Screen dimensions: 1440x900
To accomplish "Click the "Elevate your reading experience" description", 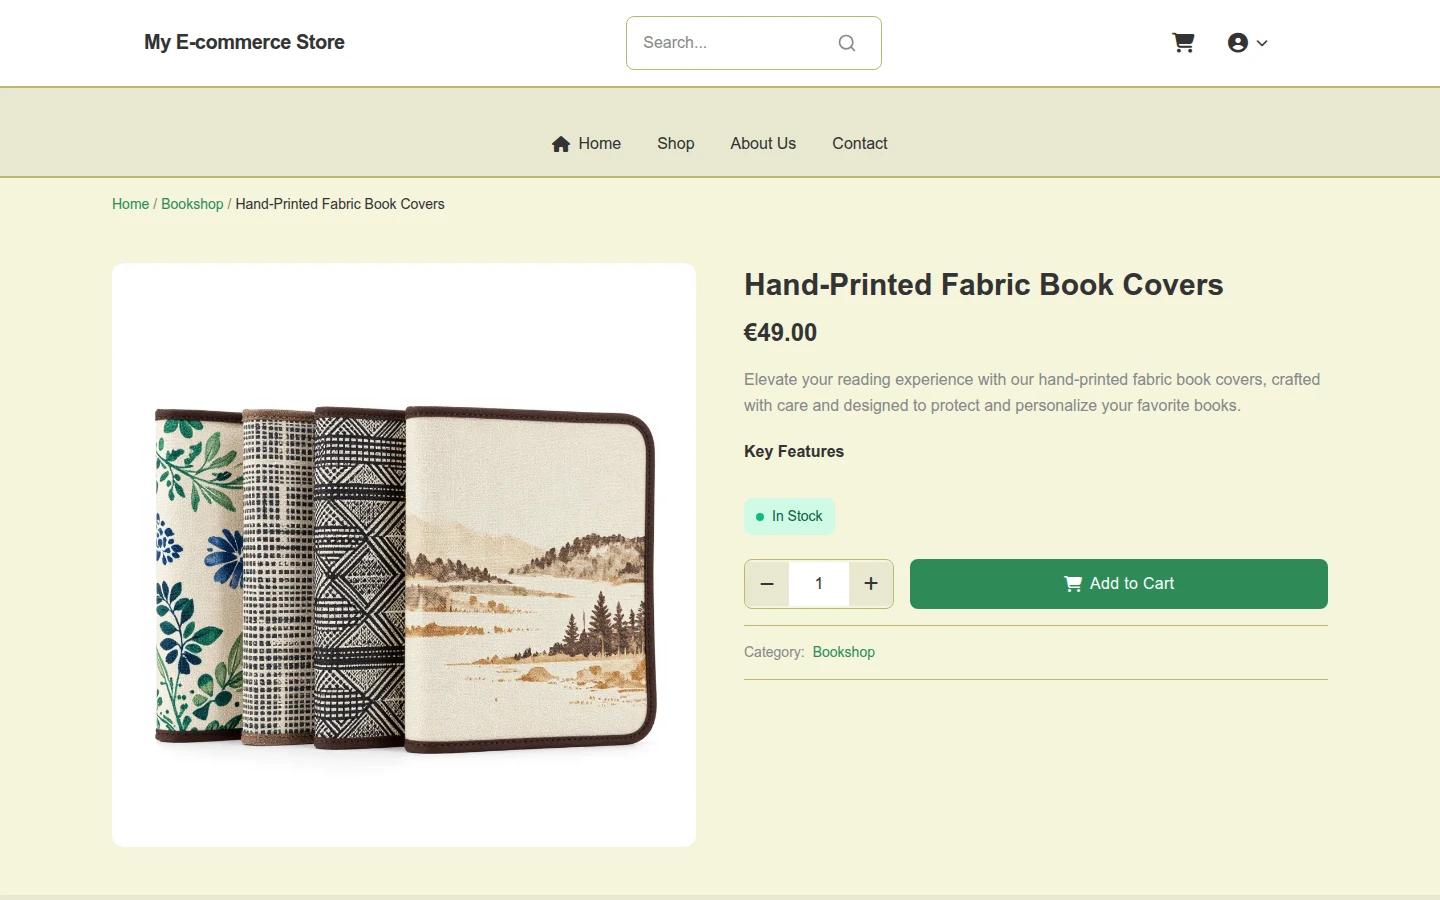I will click(x=1032, y=392).
